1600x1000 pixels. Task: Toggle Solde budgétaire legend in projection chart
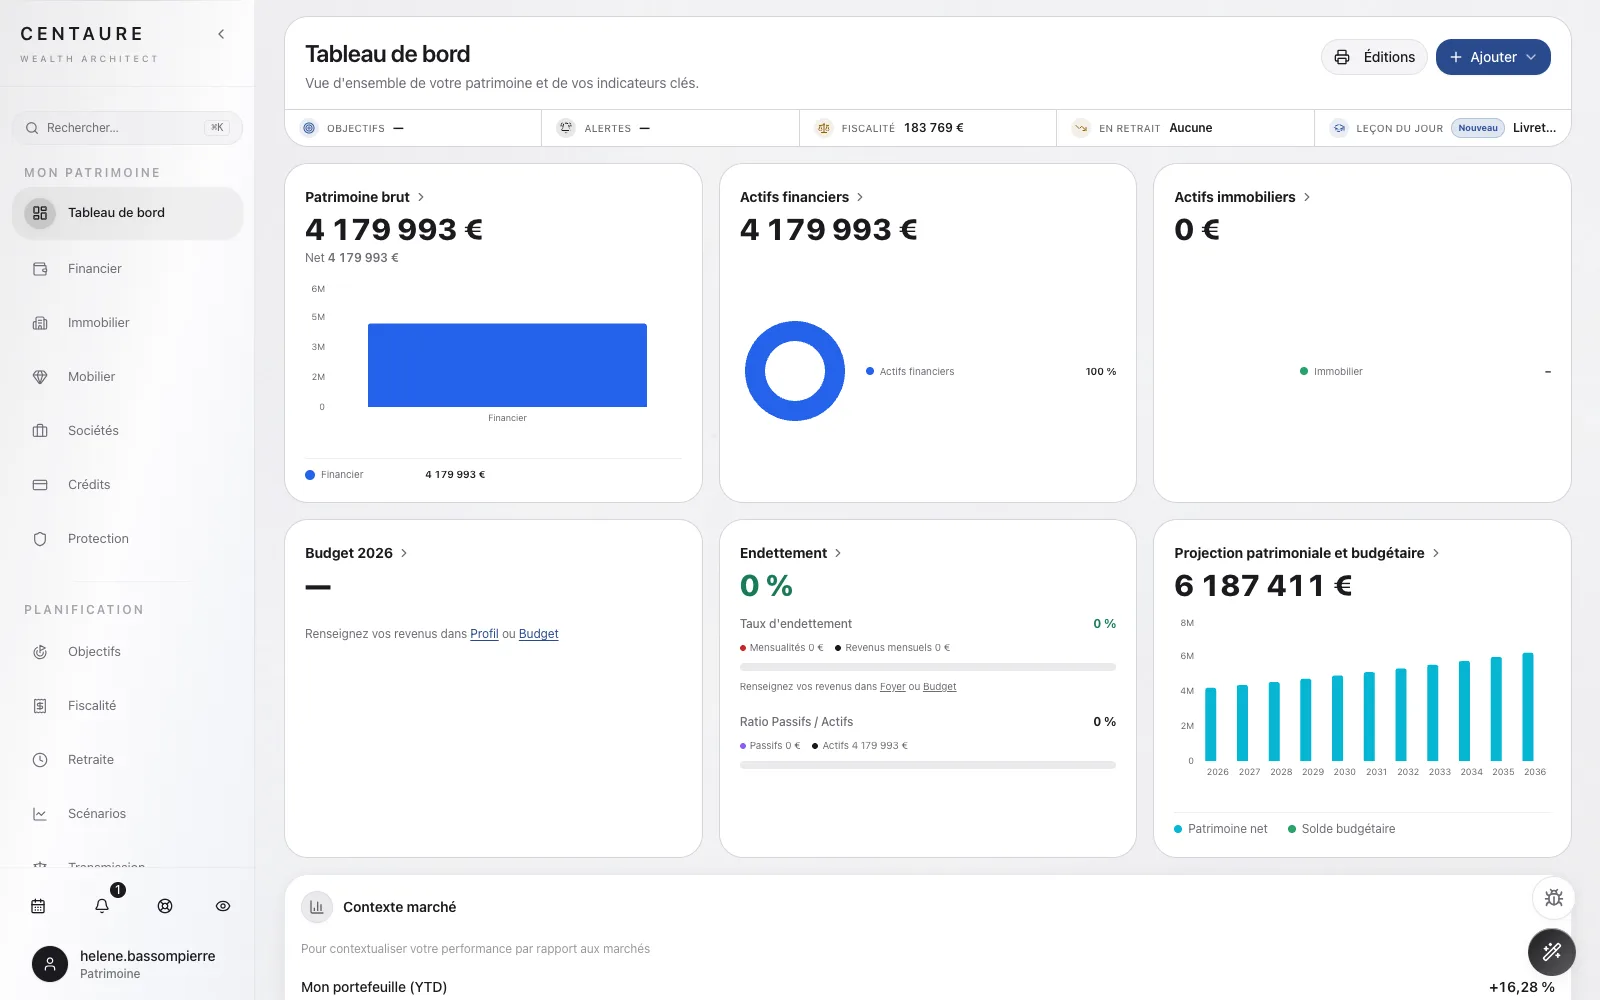point(1341,829)
